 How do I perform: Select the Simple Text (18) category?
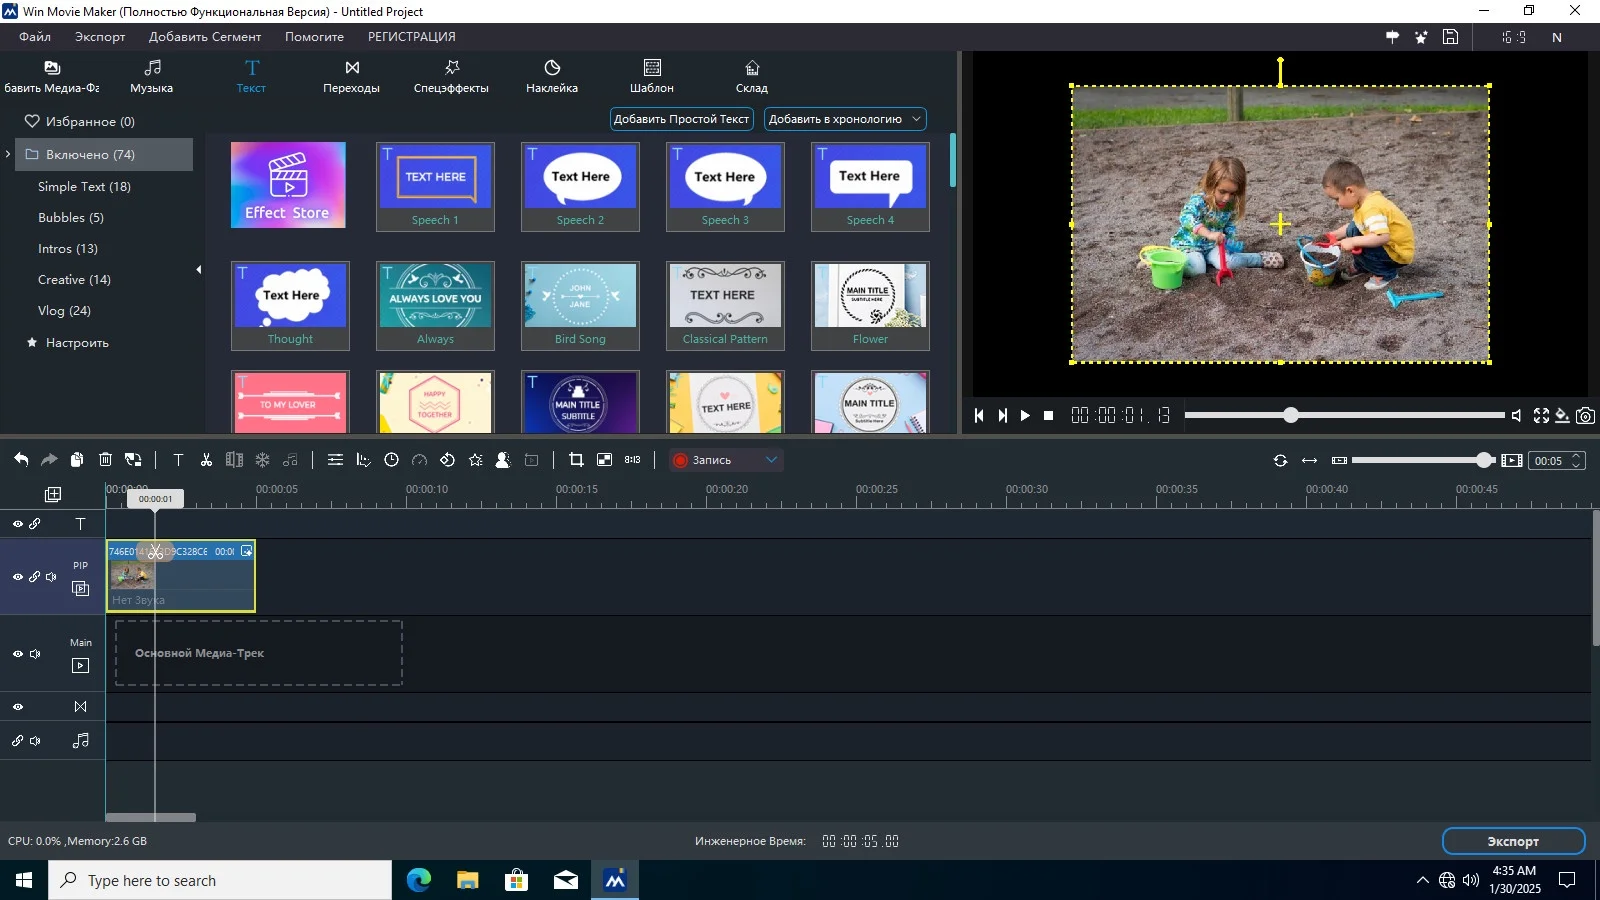click(84, 186)
